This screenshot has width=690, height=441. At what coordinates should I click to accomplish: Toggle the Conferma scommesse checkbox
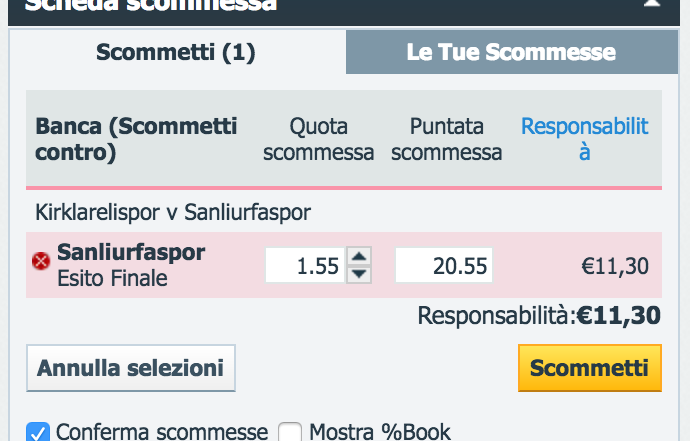pos(38,432)
